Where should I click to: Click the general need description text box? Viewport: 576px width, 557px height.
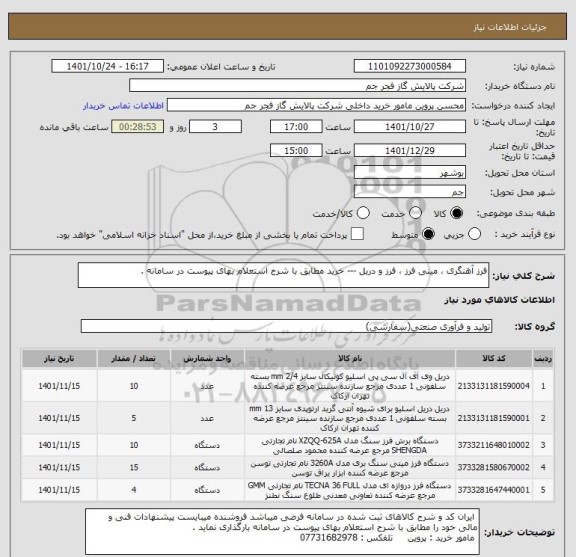[x=283, y=275]
